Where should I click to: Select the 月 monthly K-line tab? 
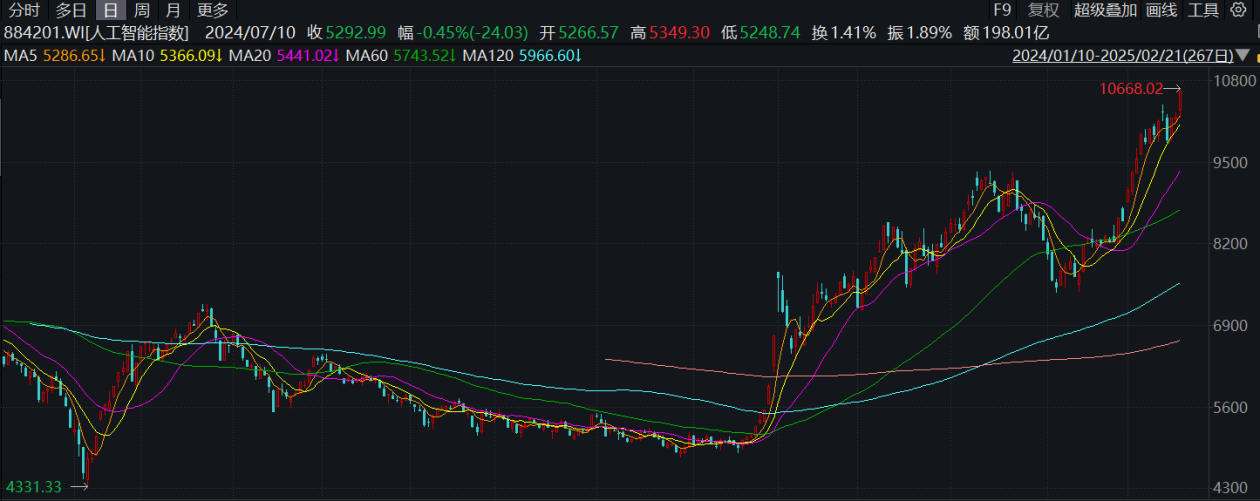point(174,11)
